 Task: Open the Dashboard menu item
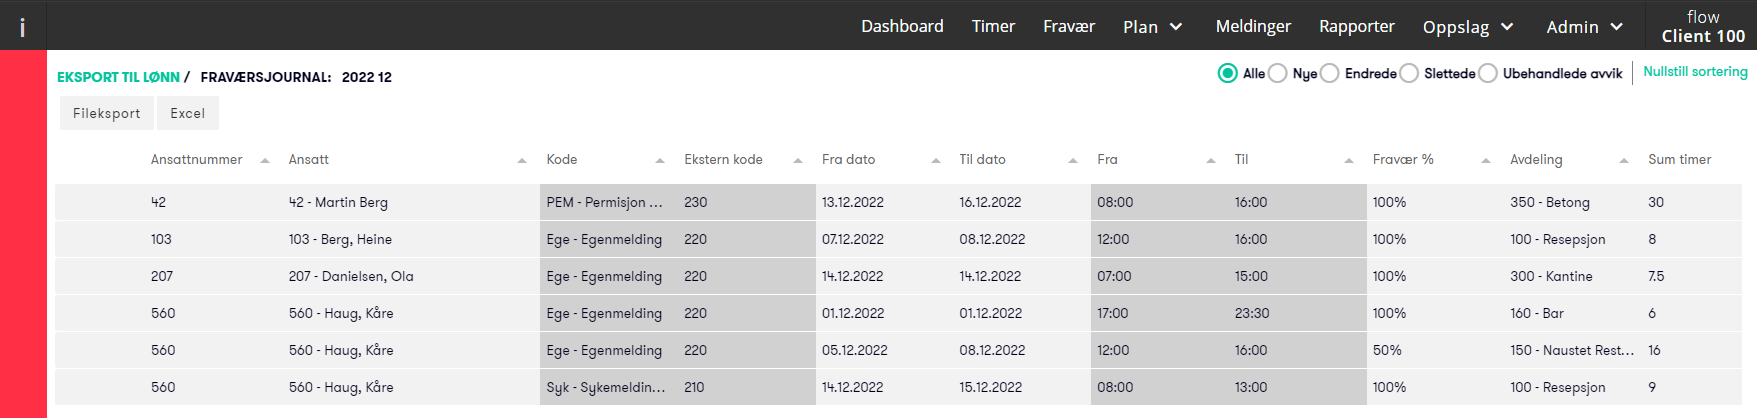click(902, 26)
